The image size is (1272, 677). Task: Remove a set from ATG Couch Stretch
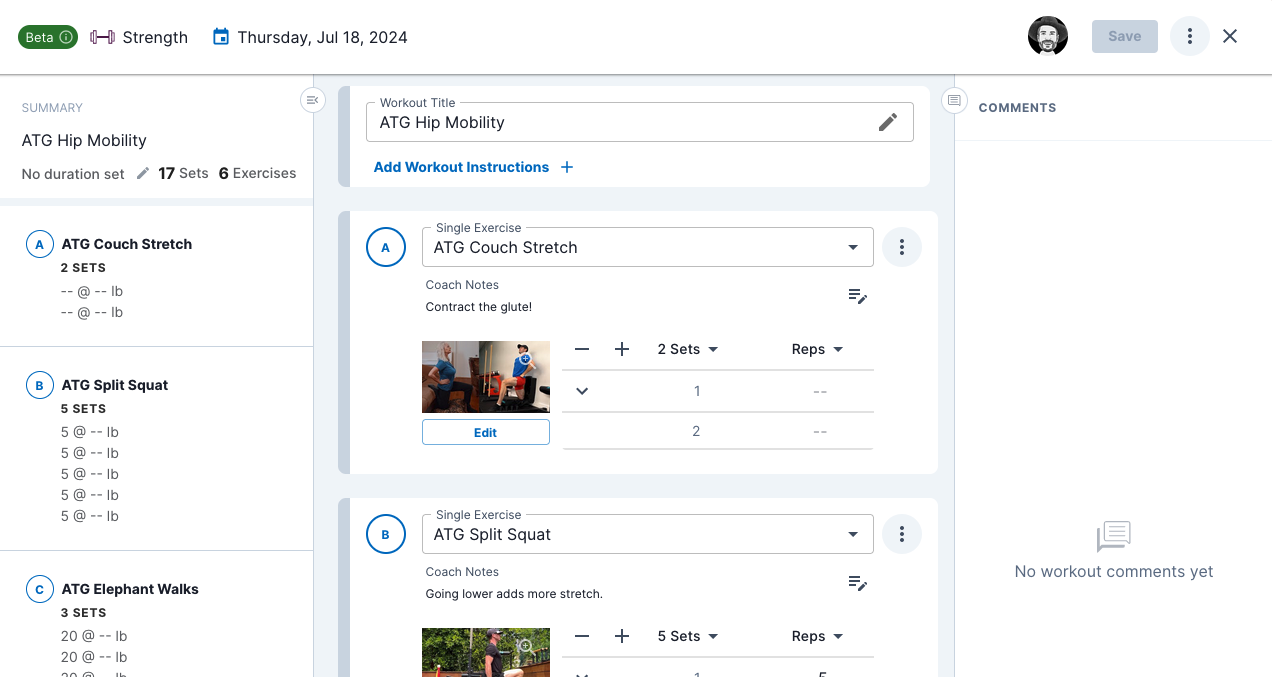582,349
